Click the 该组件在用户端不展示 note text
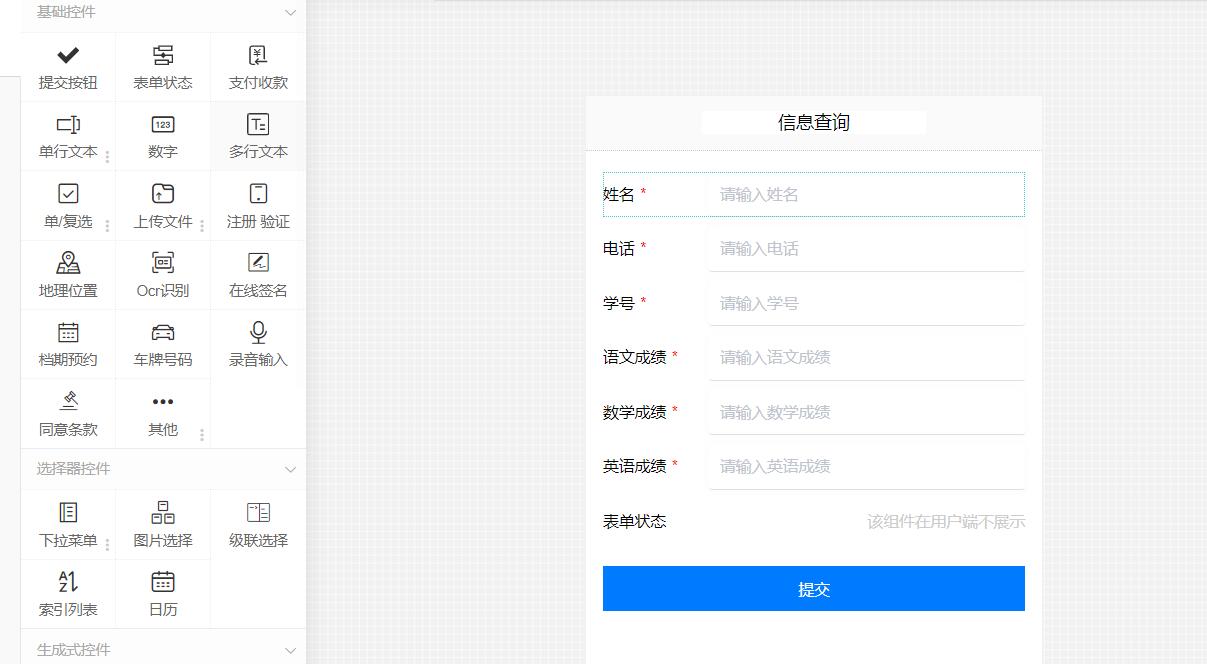 click(x=946, y=522)
